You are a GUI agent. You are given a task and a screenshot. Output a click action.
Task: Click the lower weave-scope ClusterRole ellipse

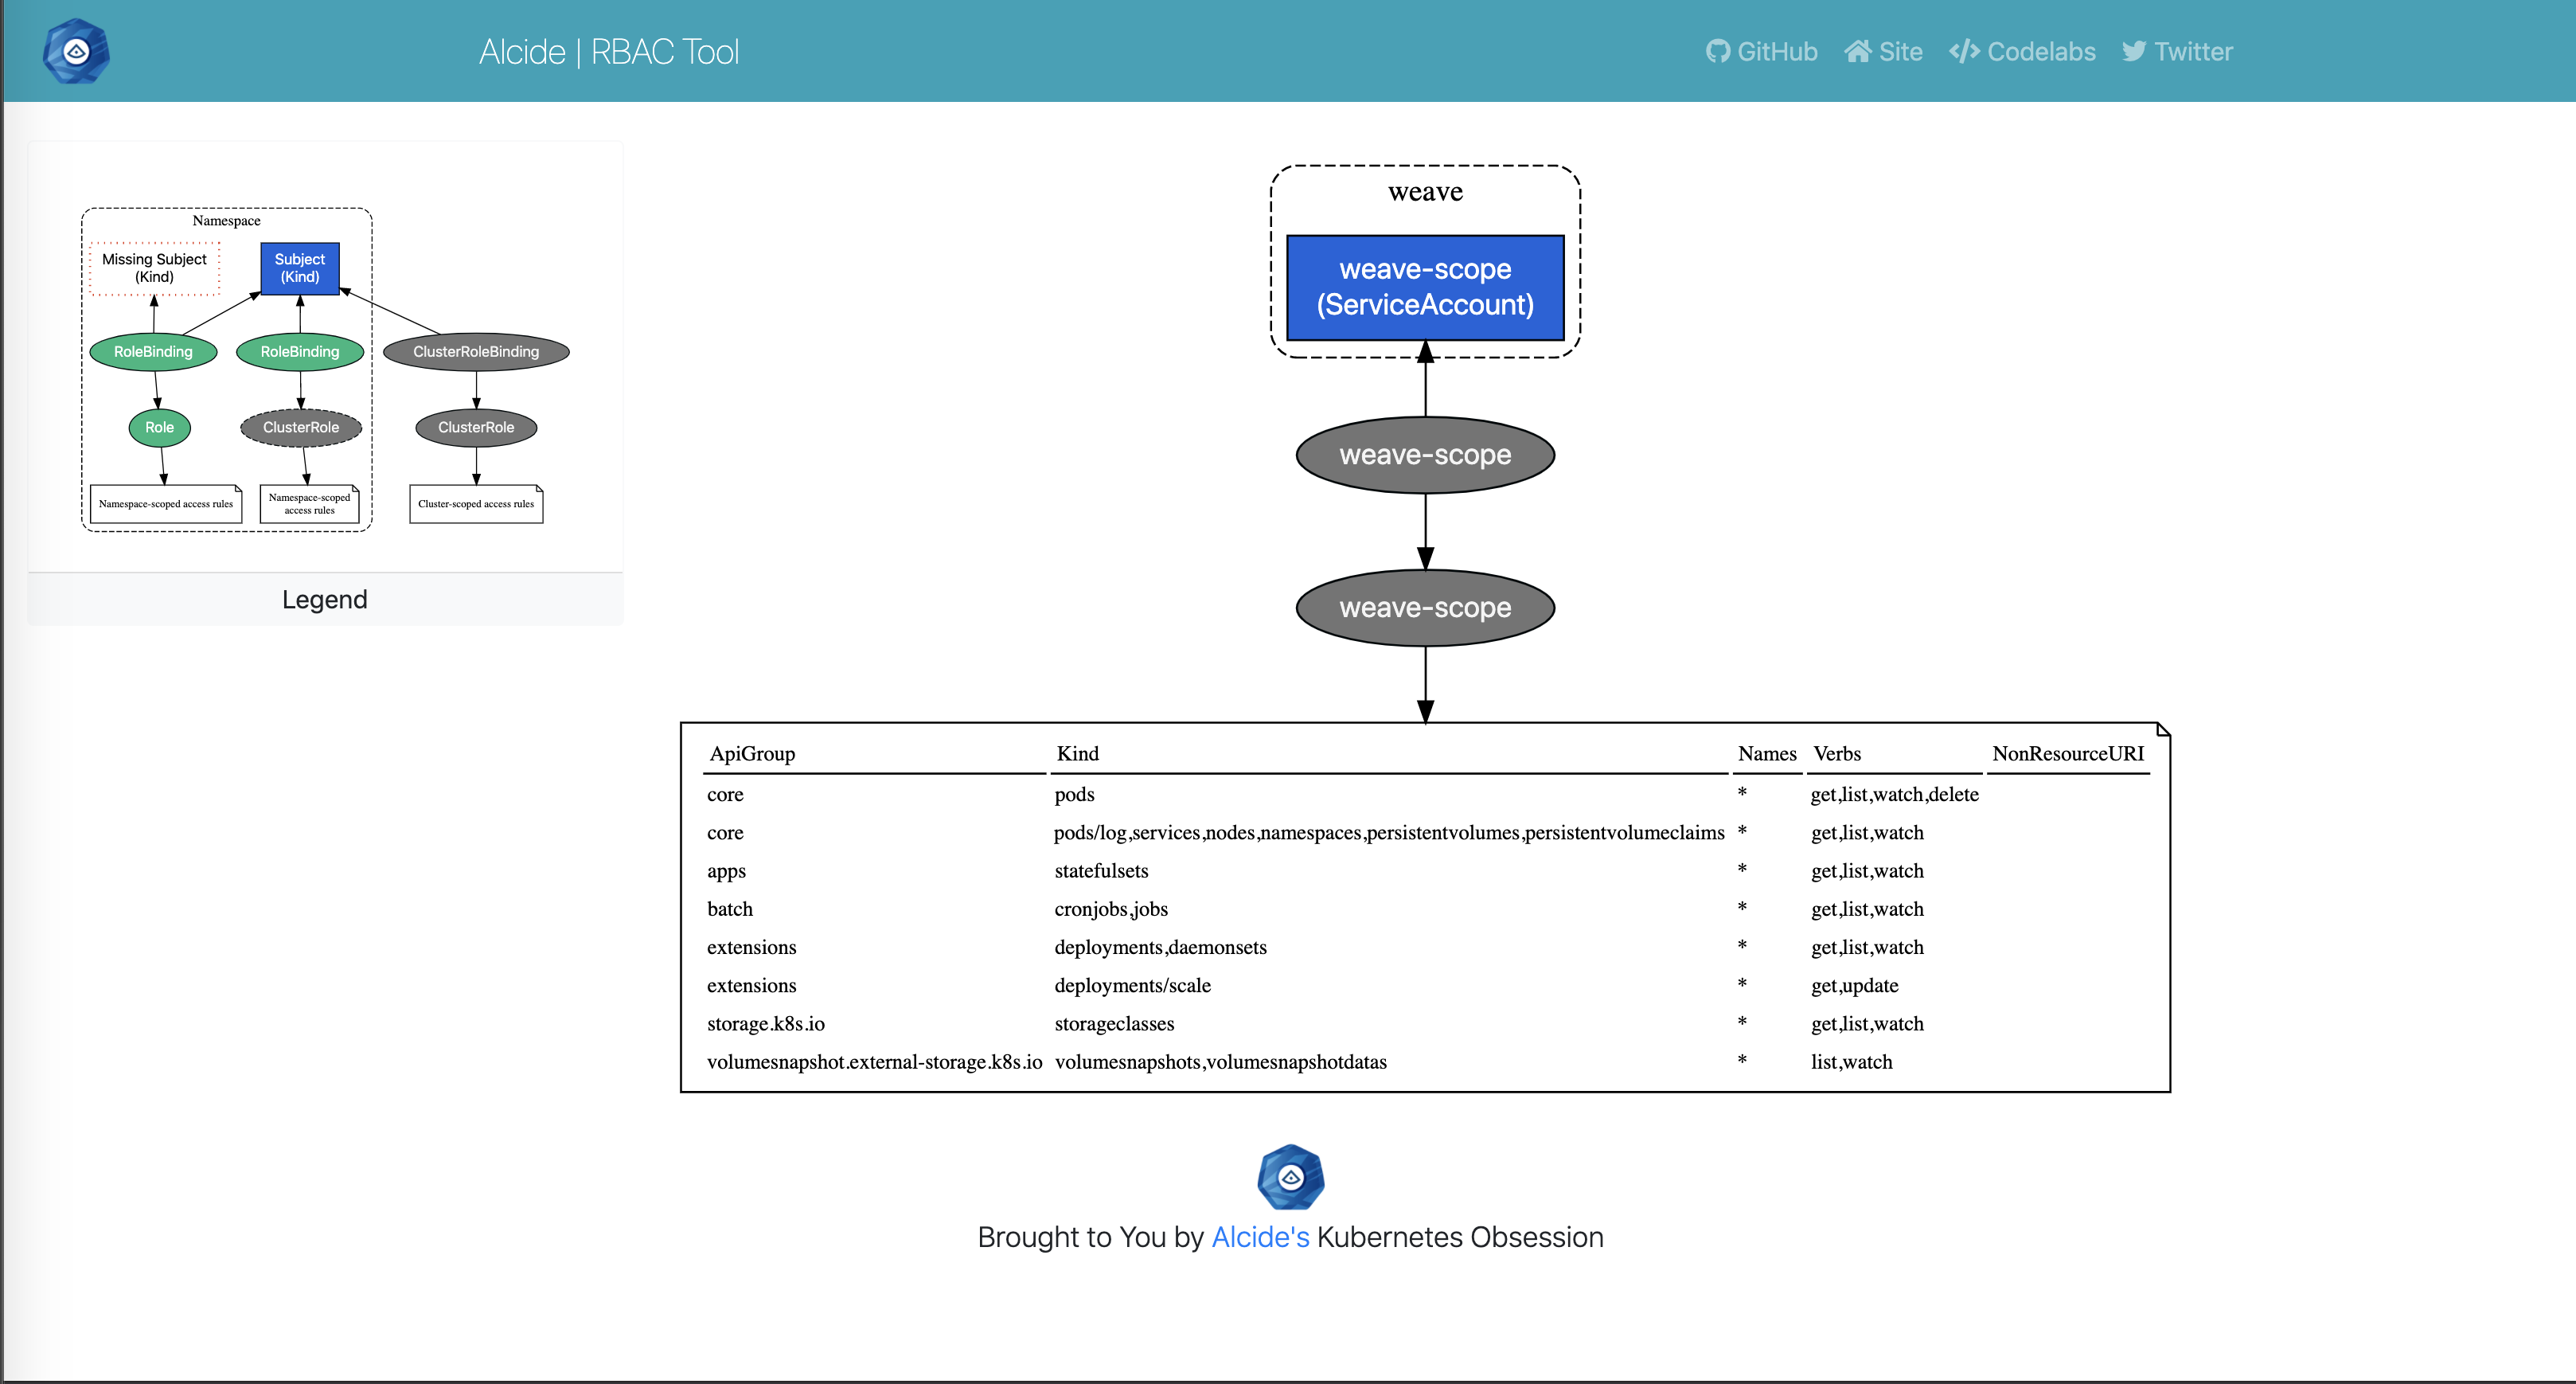(1424, 608)
